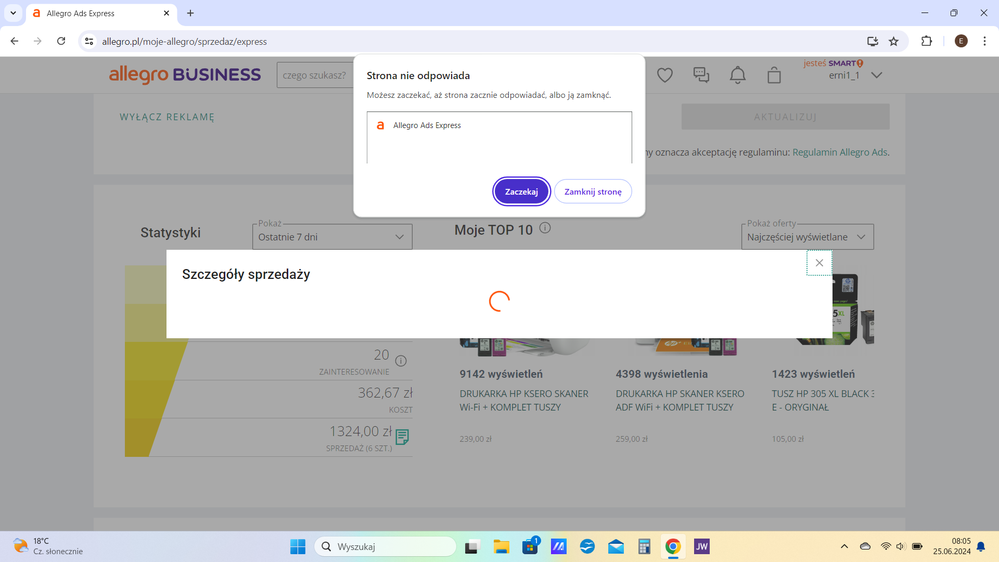Open the 'Najczęściej wyświetlane' offers dropdown
This screenshot has width=999, height=562.
click(x=807, y=236)
